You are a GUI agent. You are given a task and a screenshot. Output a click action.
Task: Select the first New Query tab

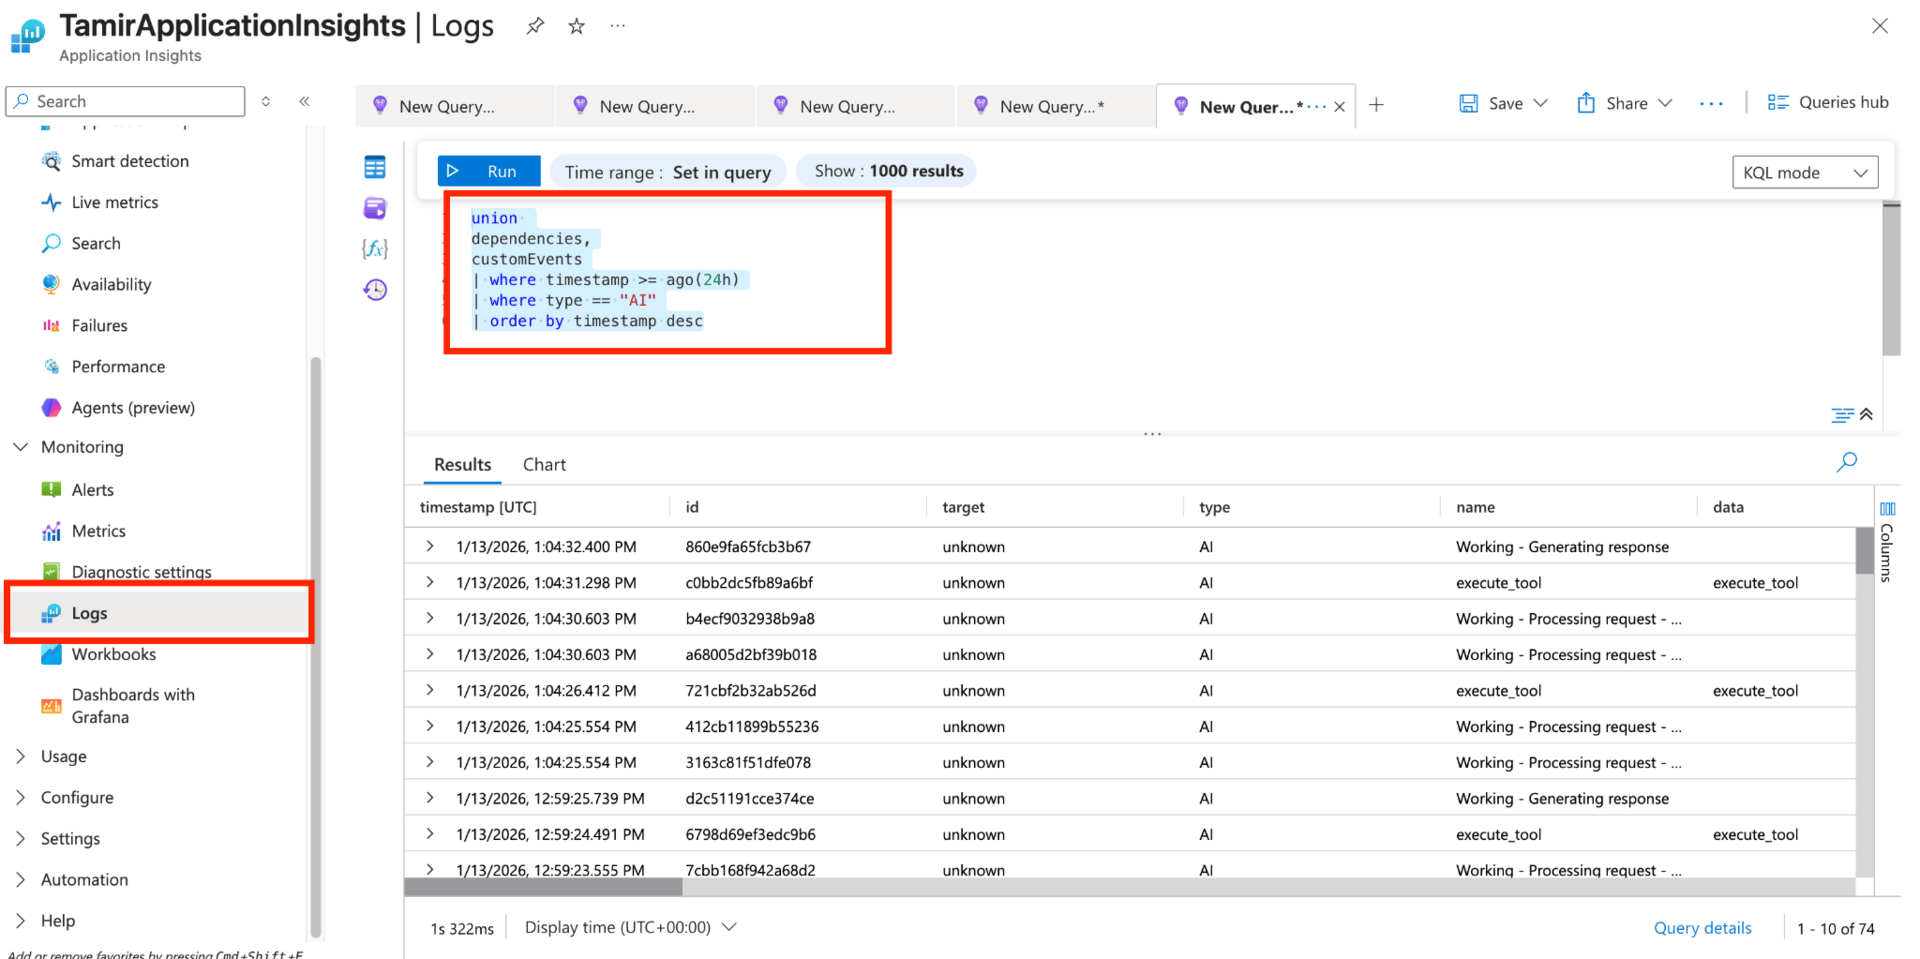[446, 106]
